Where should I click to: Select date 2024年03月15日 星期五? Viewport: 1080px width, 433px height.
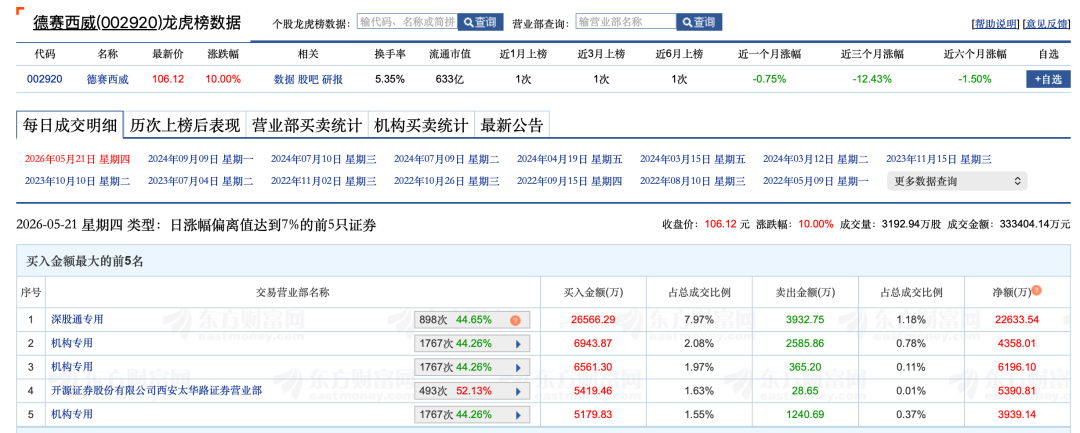[692, 159]
